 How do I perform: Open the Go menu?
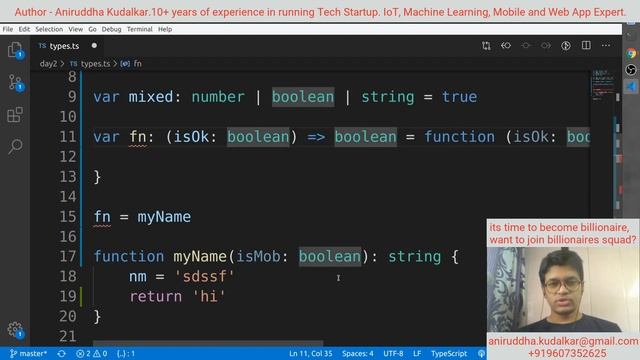(92, 29)
